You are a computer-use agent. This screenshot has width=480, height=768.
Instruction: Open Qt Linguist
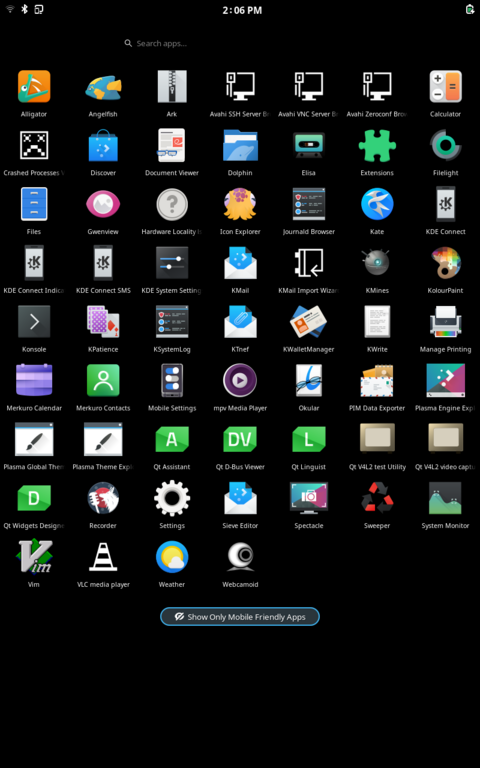309,439
